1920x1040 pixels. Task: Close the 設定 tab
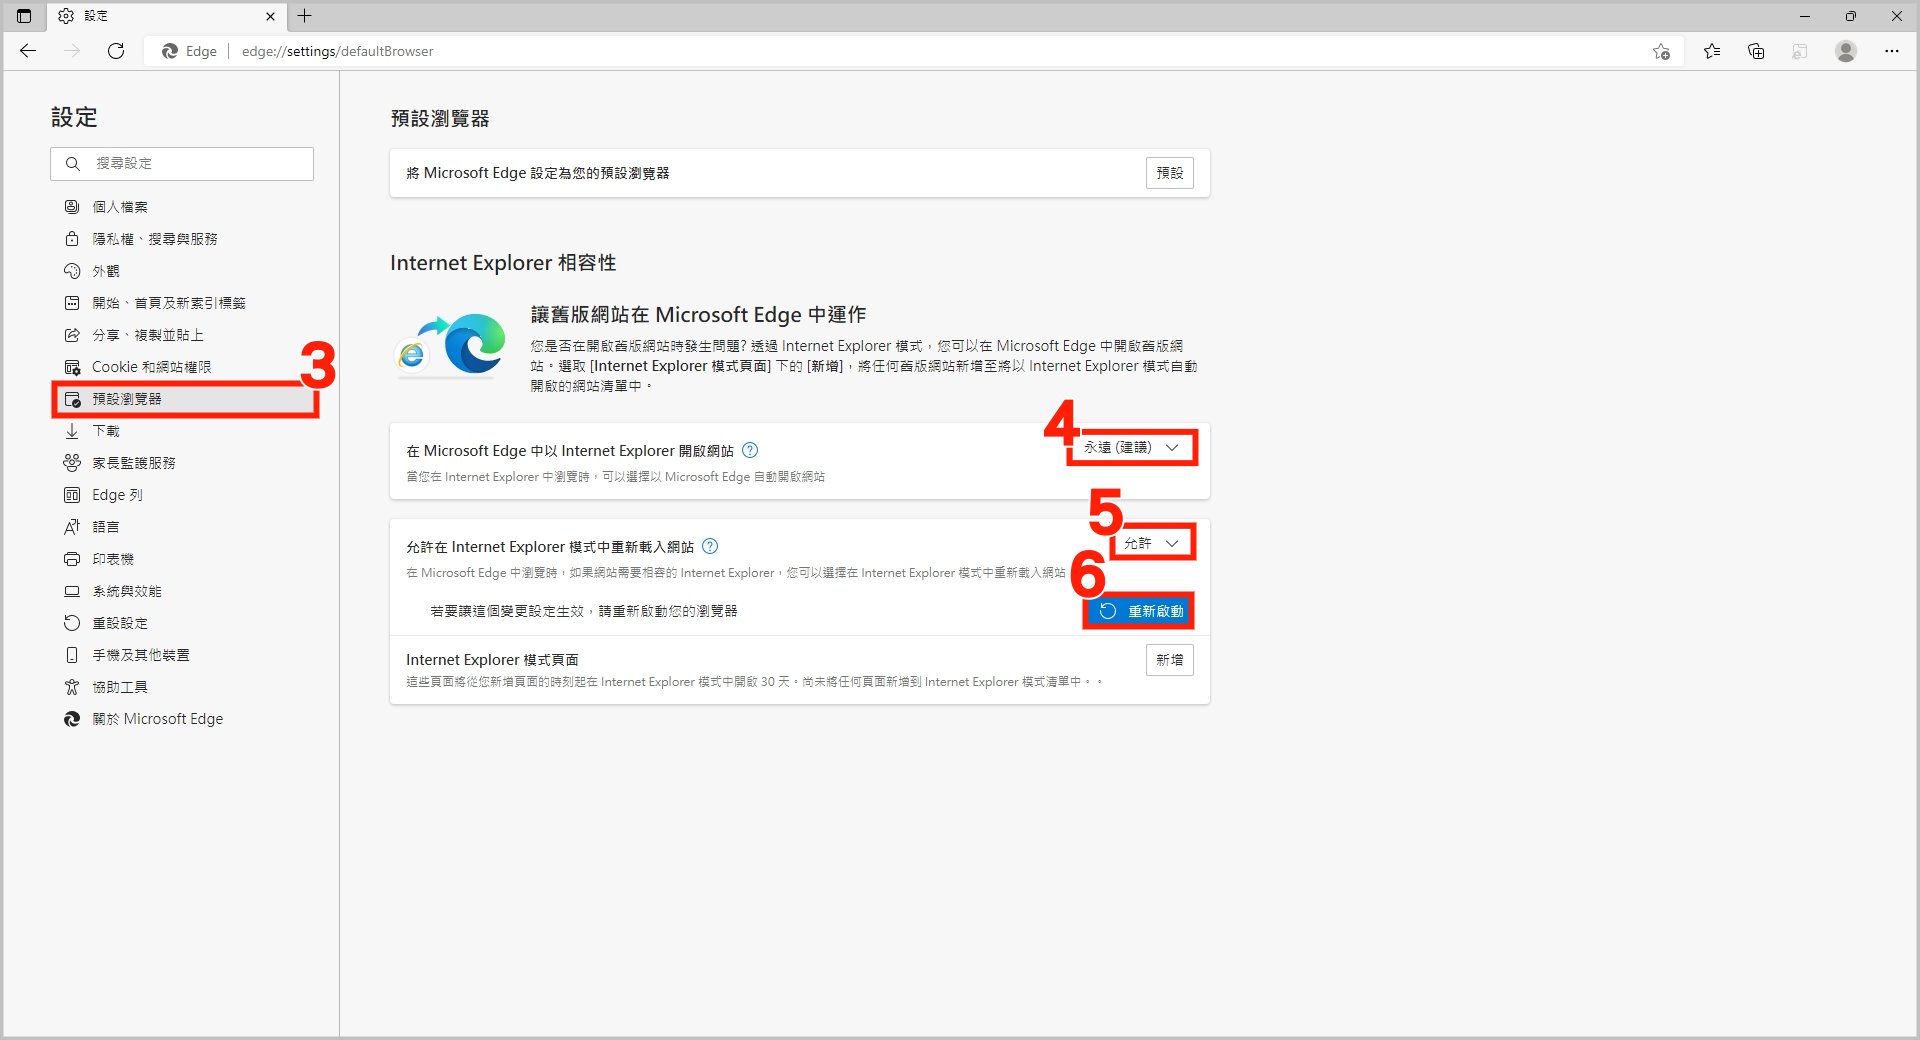click(270, 16)
